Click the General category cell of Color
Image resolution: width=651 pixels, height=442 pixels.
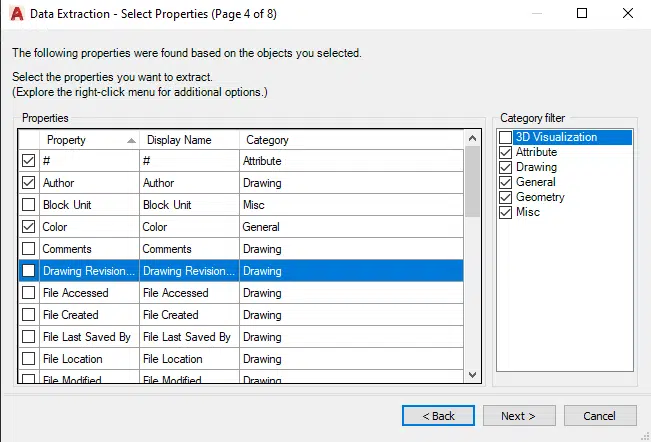point(351,227)
